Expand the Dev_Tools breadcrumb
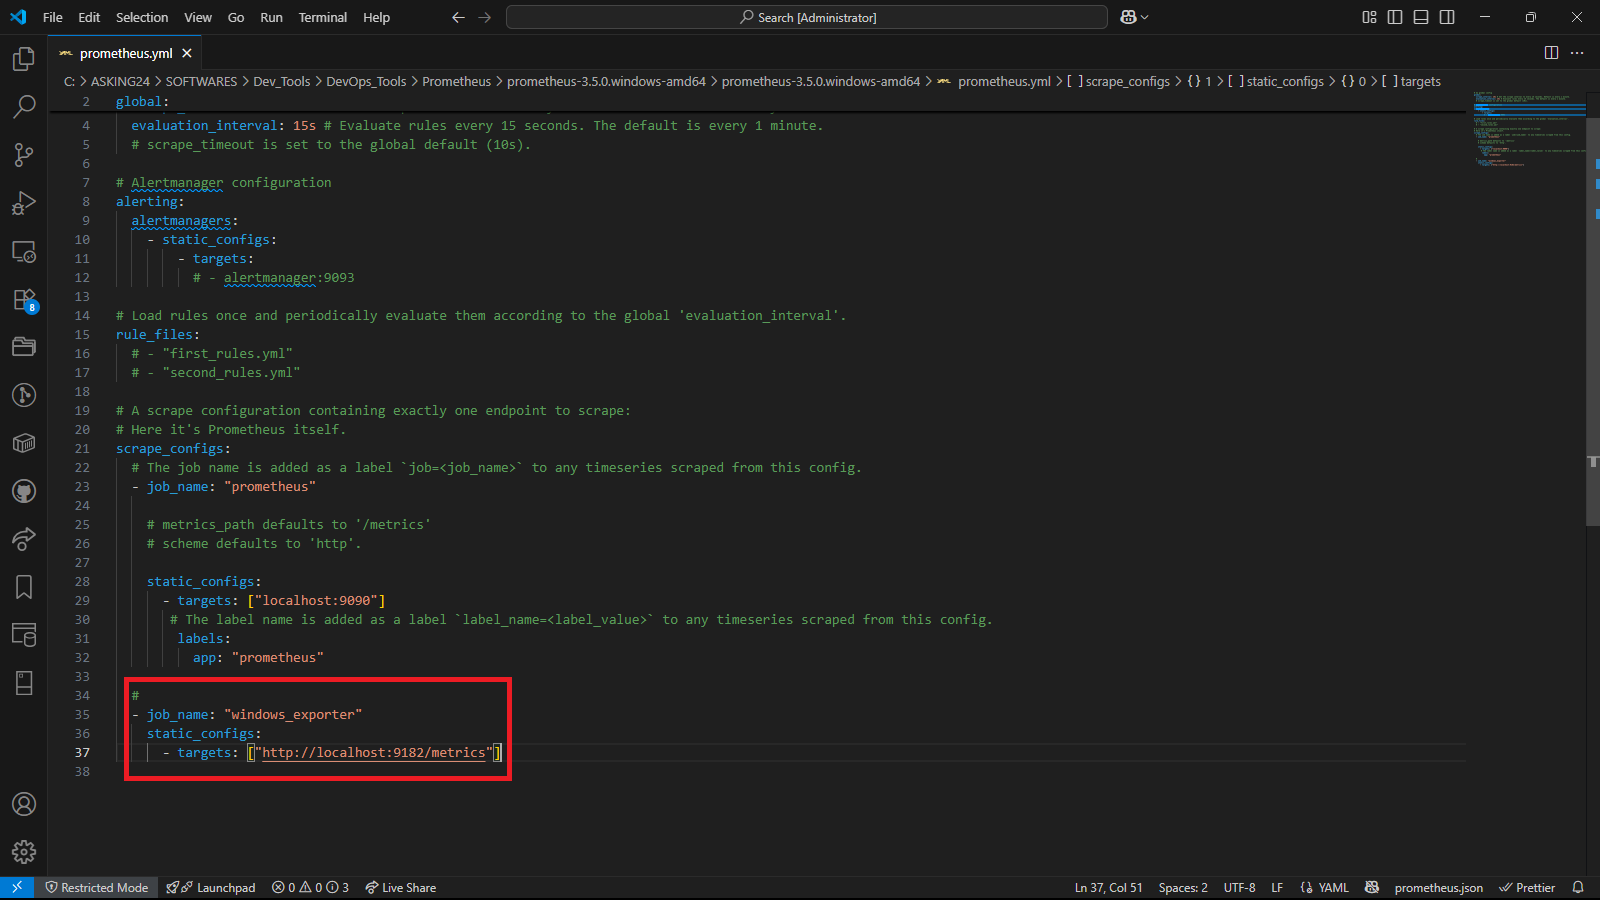The width and height of the screenshot is (1600, 900). pos(281,81)
